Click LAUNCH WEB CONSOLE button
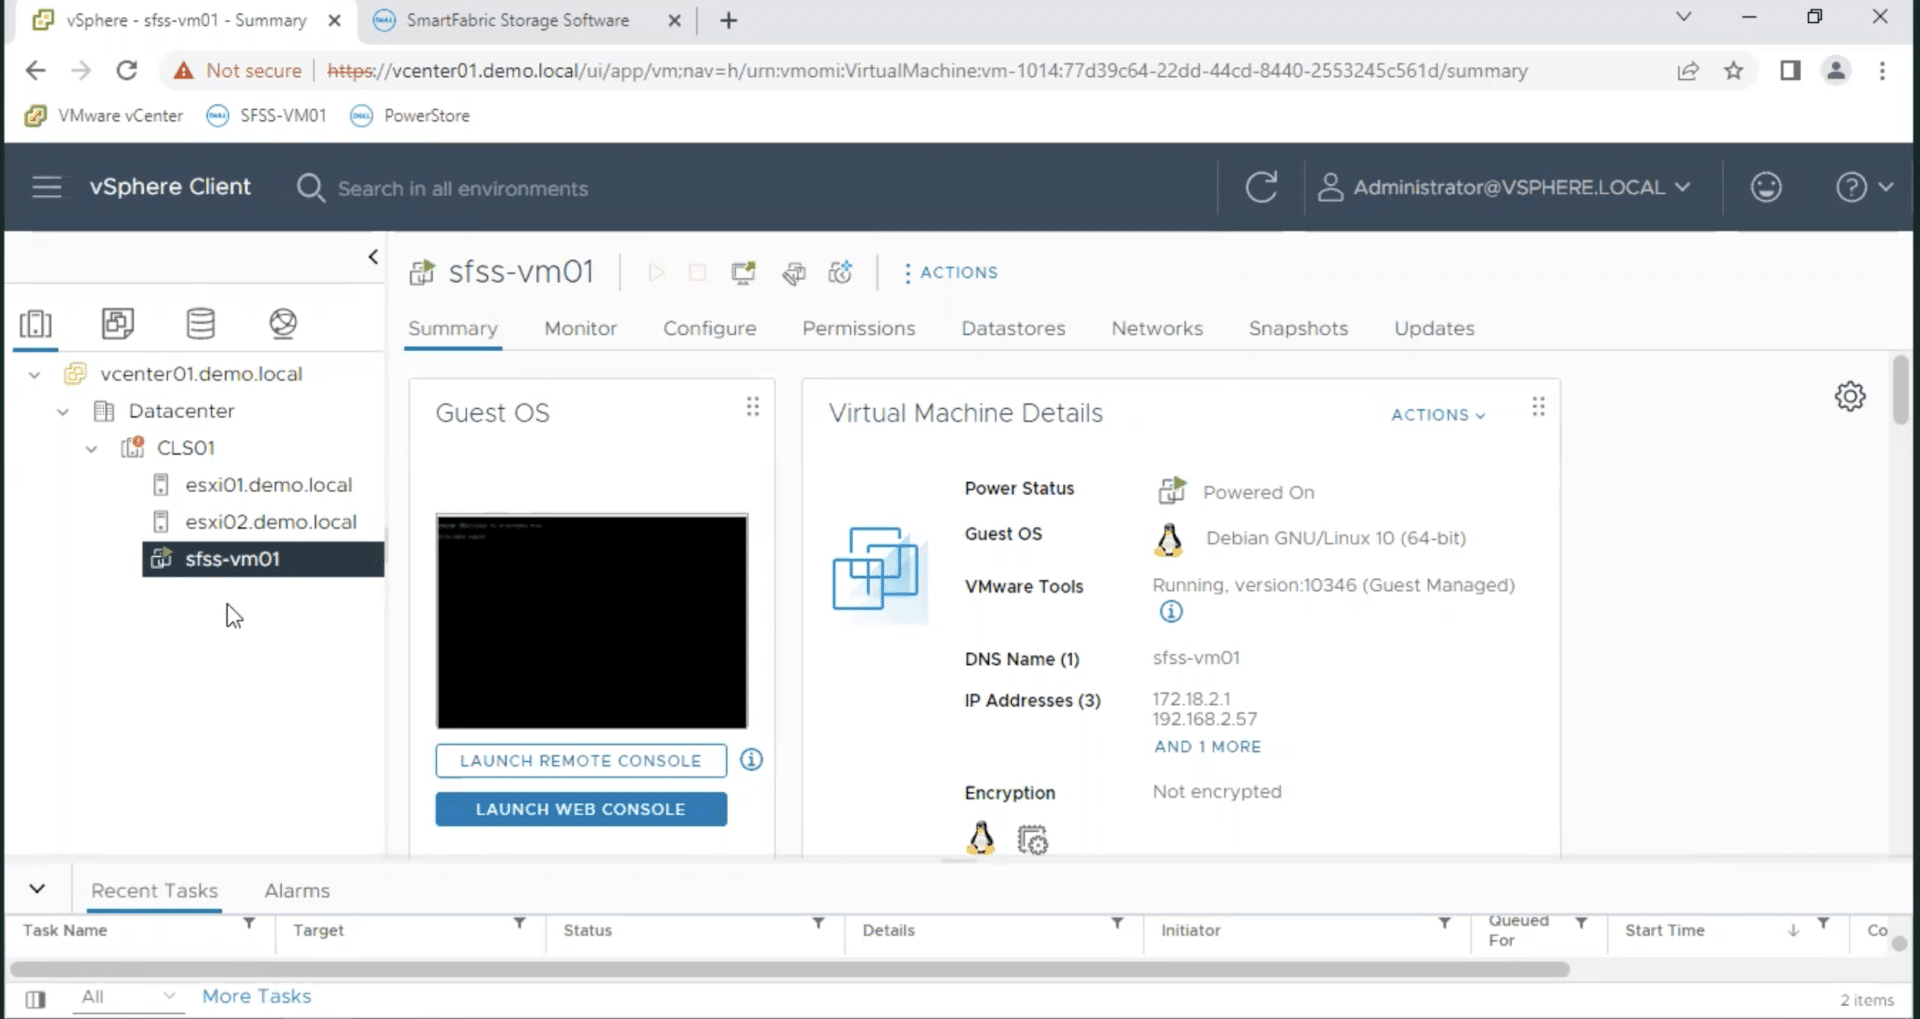Image resolution: width=1920 pixels, height=1019 pixels. point(581,809)
